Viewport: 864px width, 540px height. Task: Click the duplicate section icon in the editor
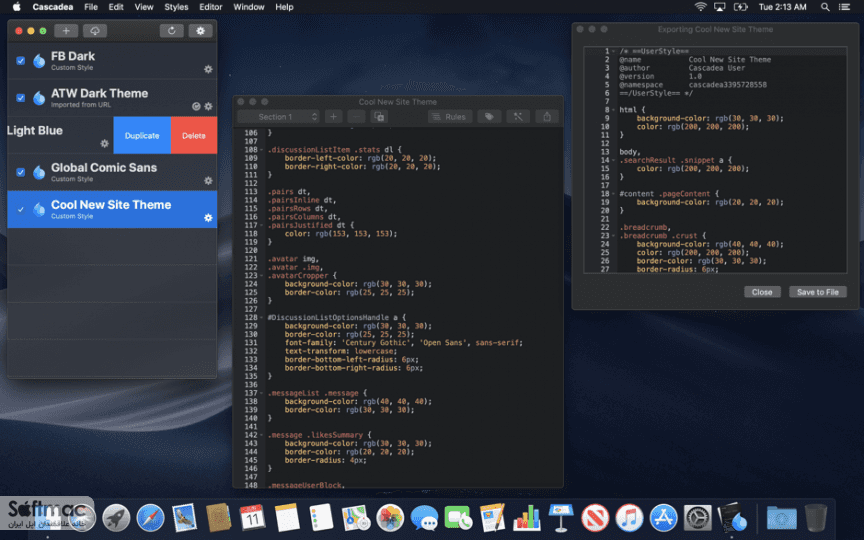(379, 116)
